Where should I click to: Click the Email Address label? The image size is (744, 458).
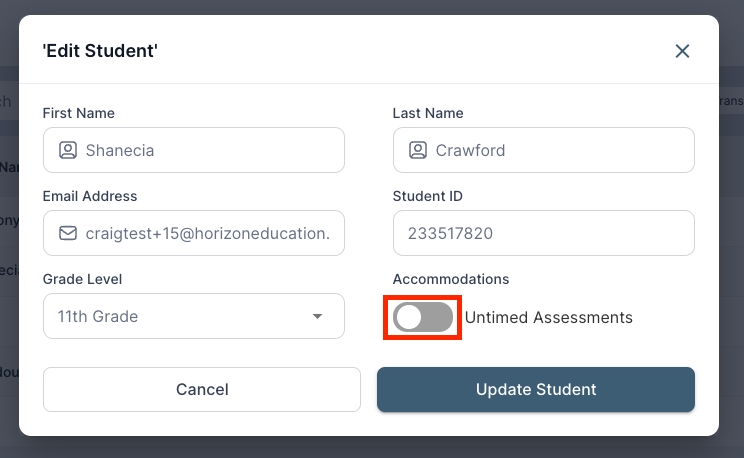(90, 196)
